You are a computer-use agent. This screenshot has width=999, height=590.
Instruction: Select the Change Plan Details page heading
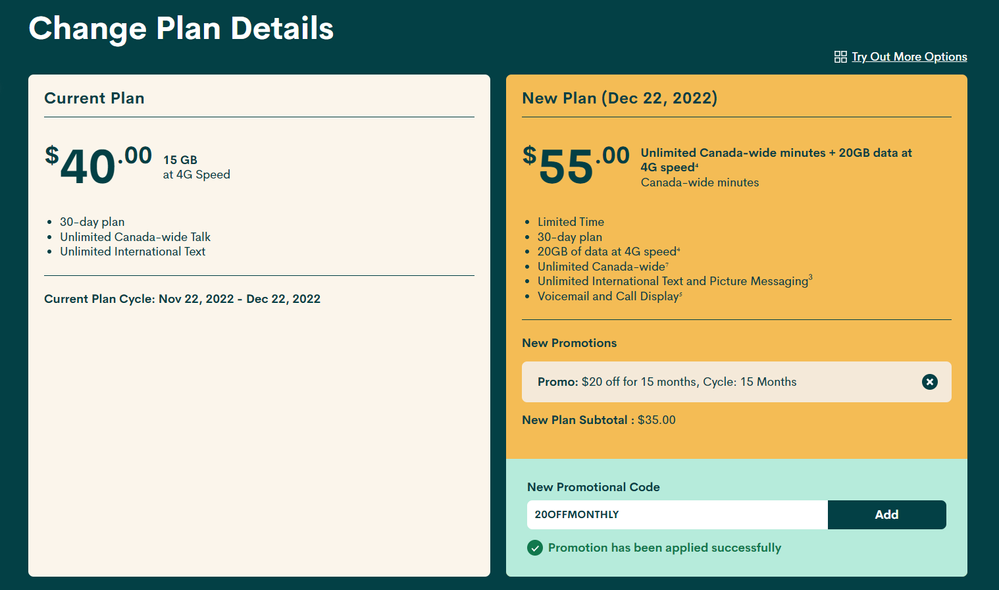(x=181, y=28)
